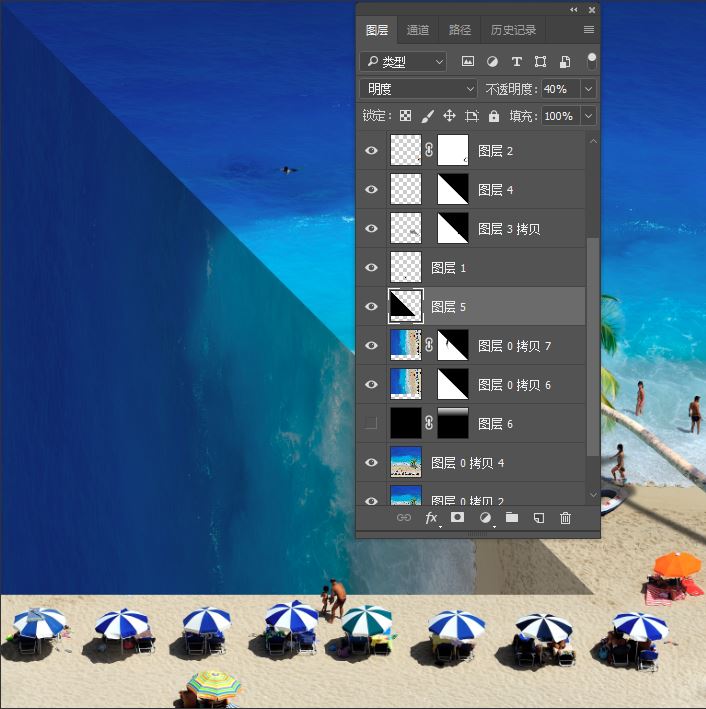The width and height of the screenshot is (706, 709).
Task: Switch to the 历史记录 tab
Action: click(x=513, y=30)
